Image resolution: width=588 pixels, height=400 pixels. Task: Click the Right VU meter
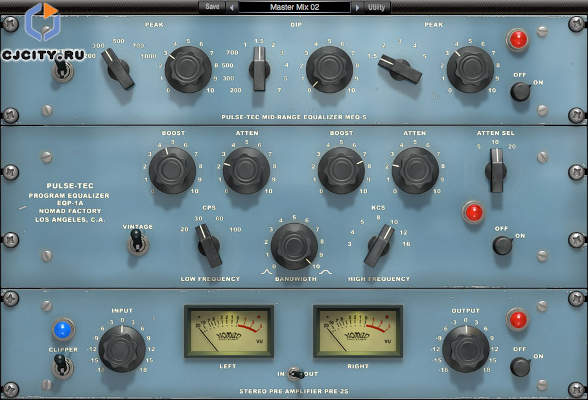tap(358, 331)
